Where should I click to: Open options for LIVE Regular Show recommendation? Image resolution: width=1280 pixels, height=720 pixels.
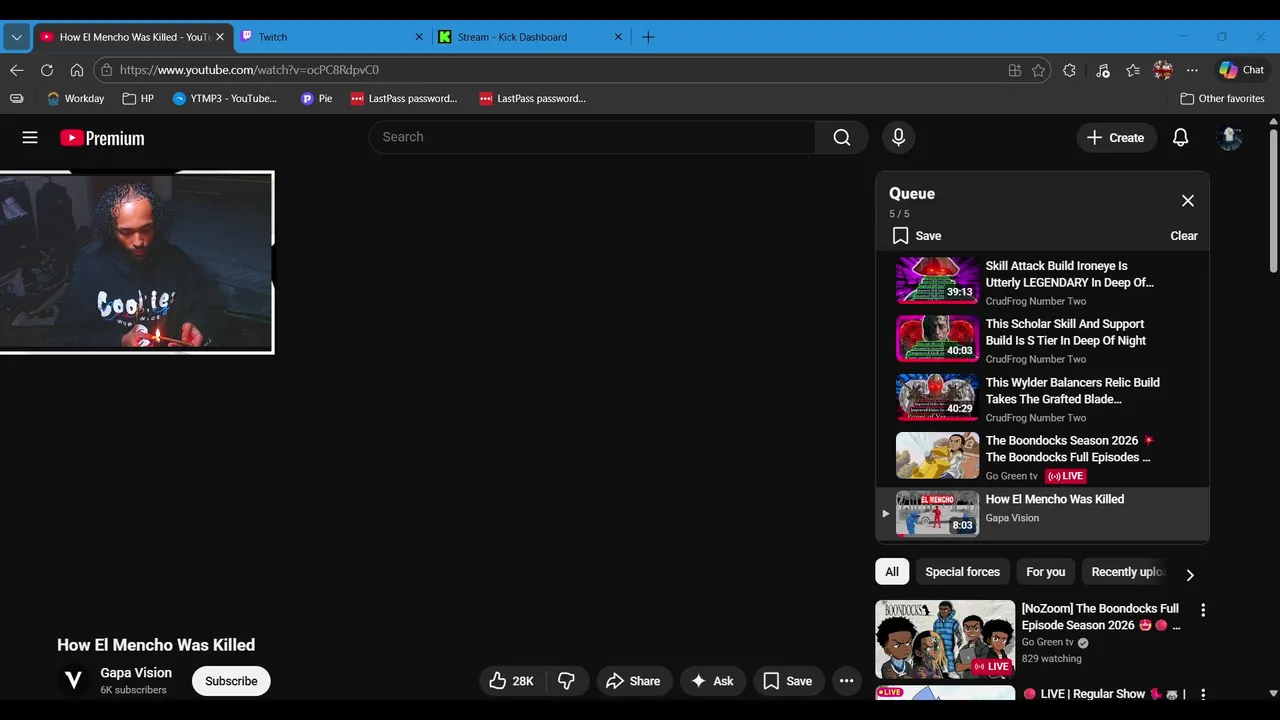point(1203,694)
